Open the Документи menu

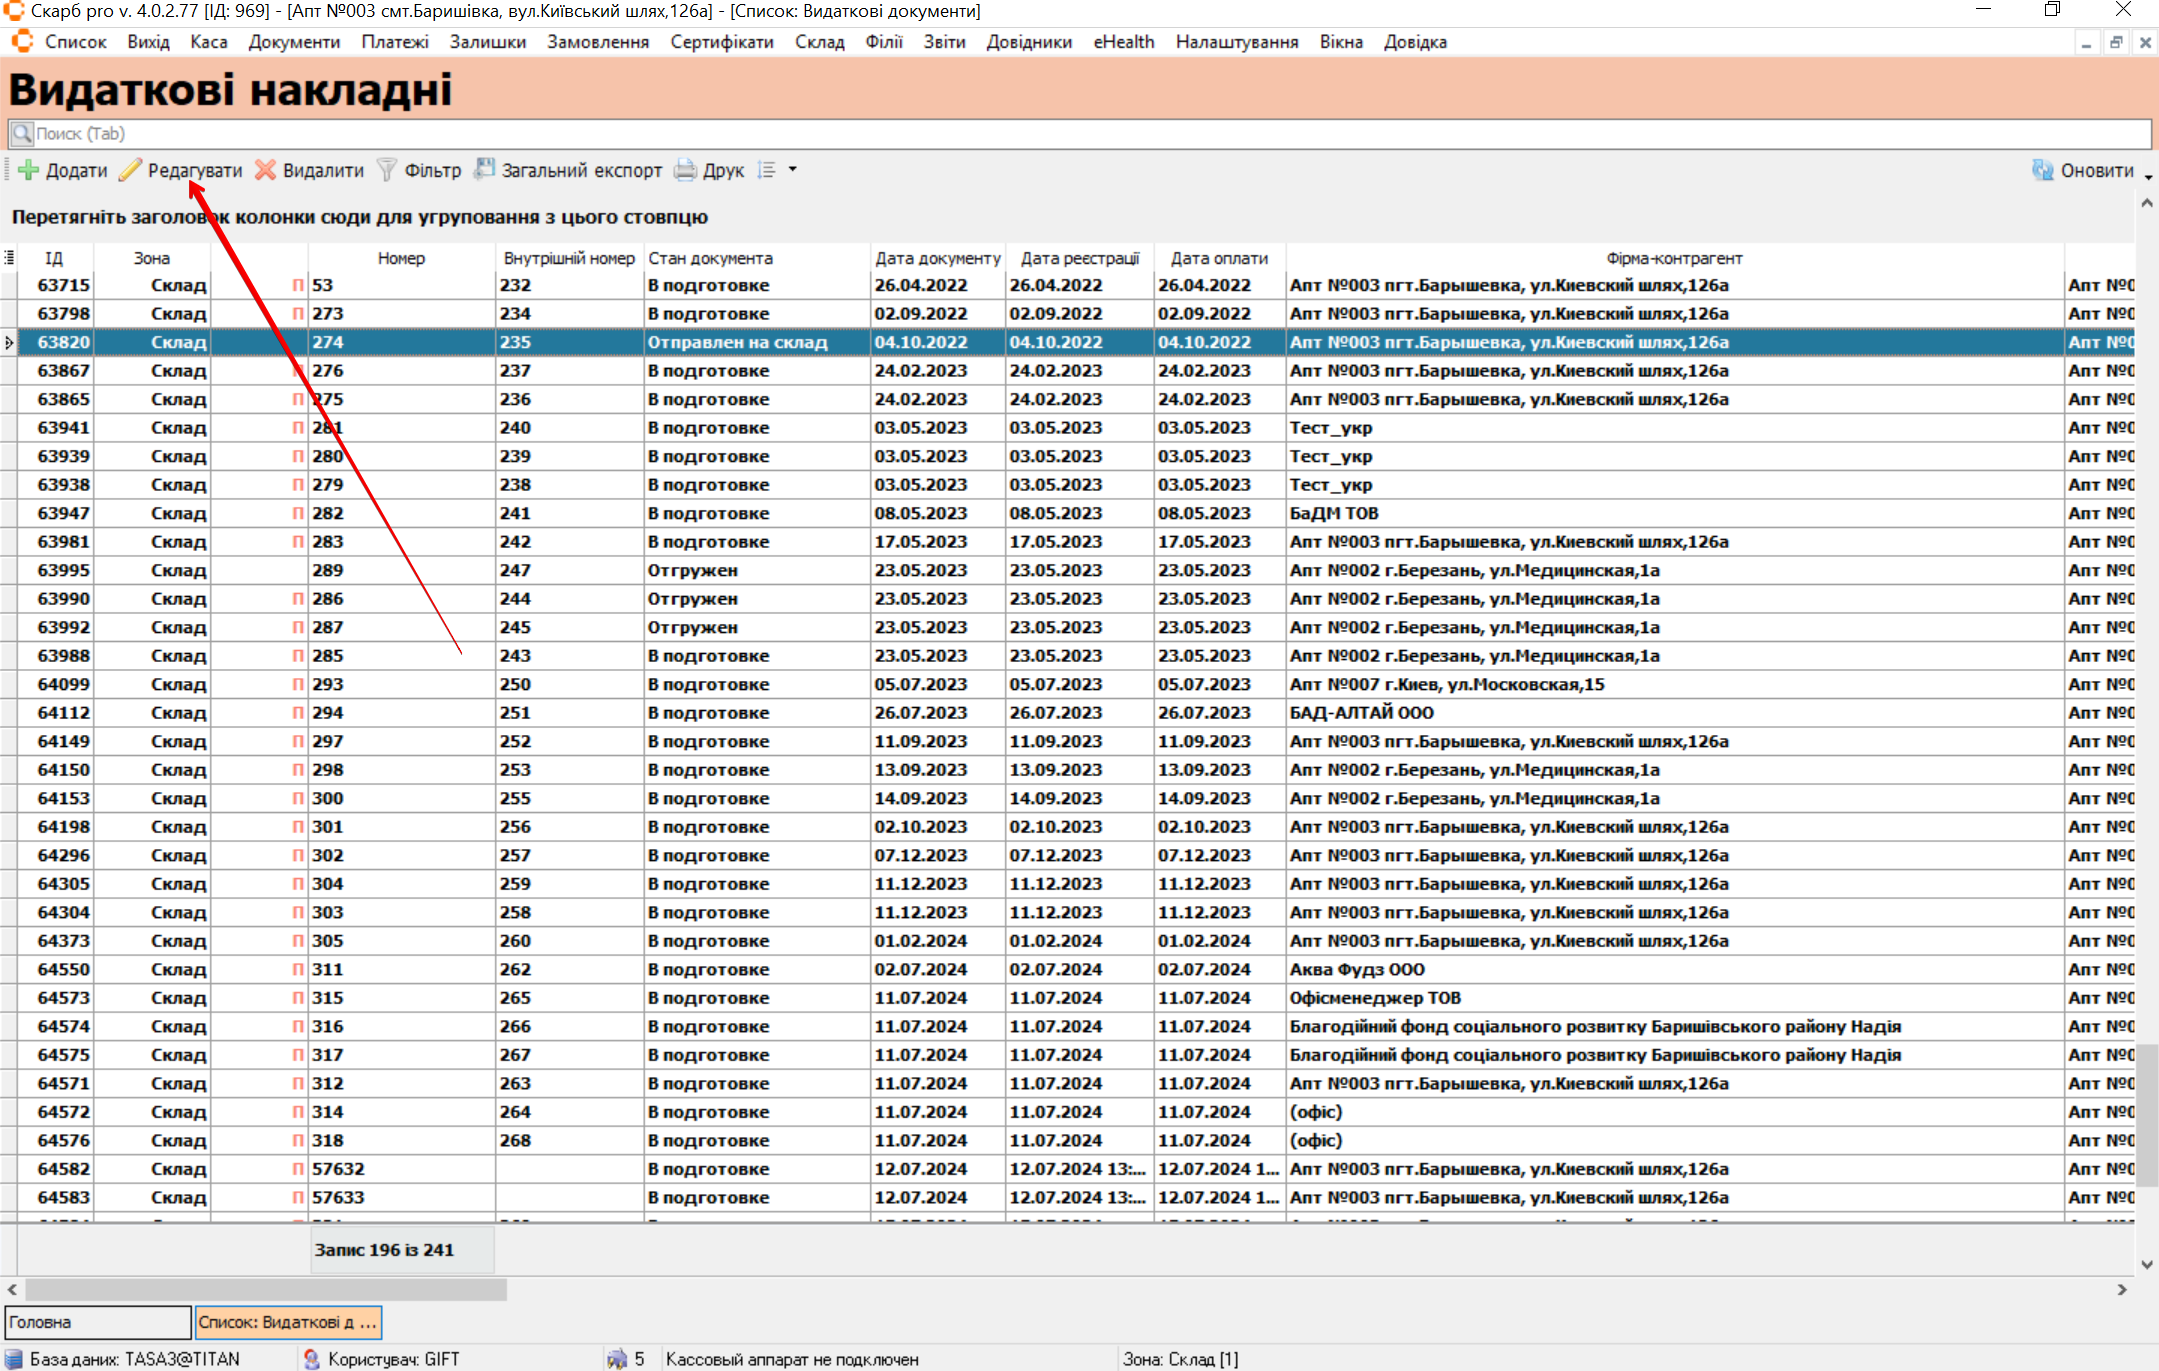coord(294,42)
